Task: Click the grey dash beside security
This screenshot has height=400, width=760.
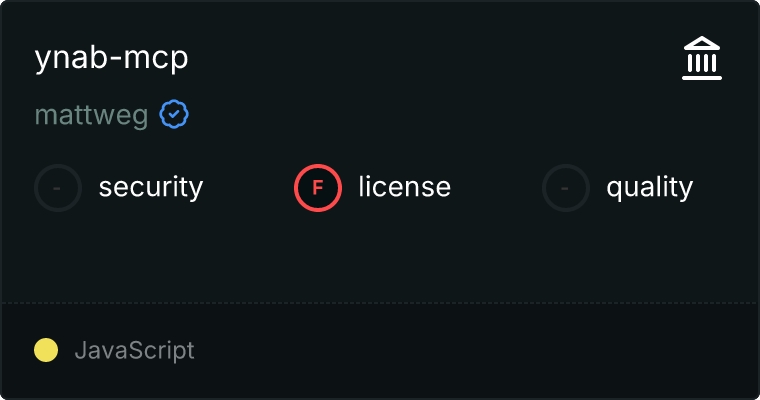Action: click(x=58, y=187)
